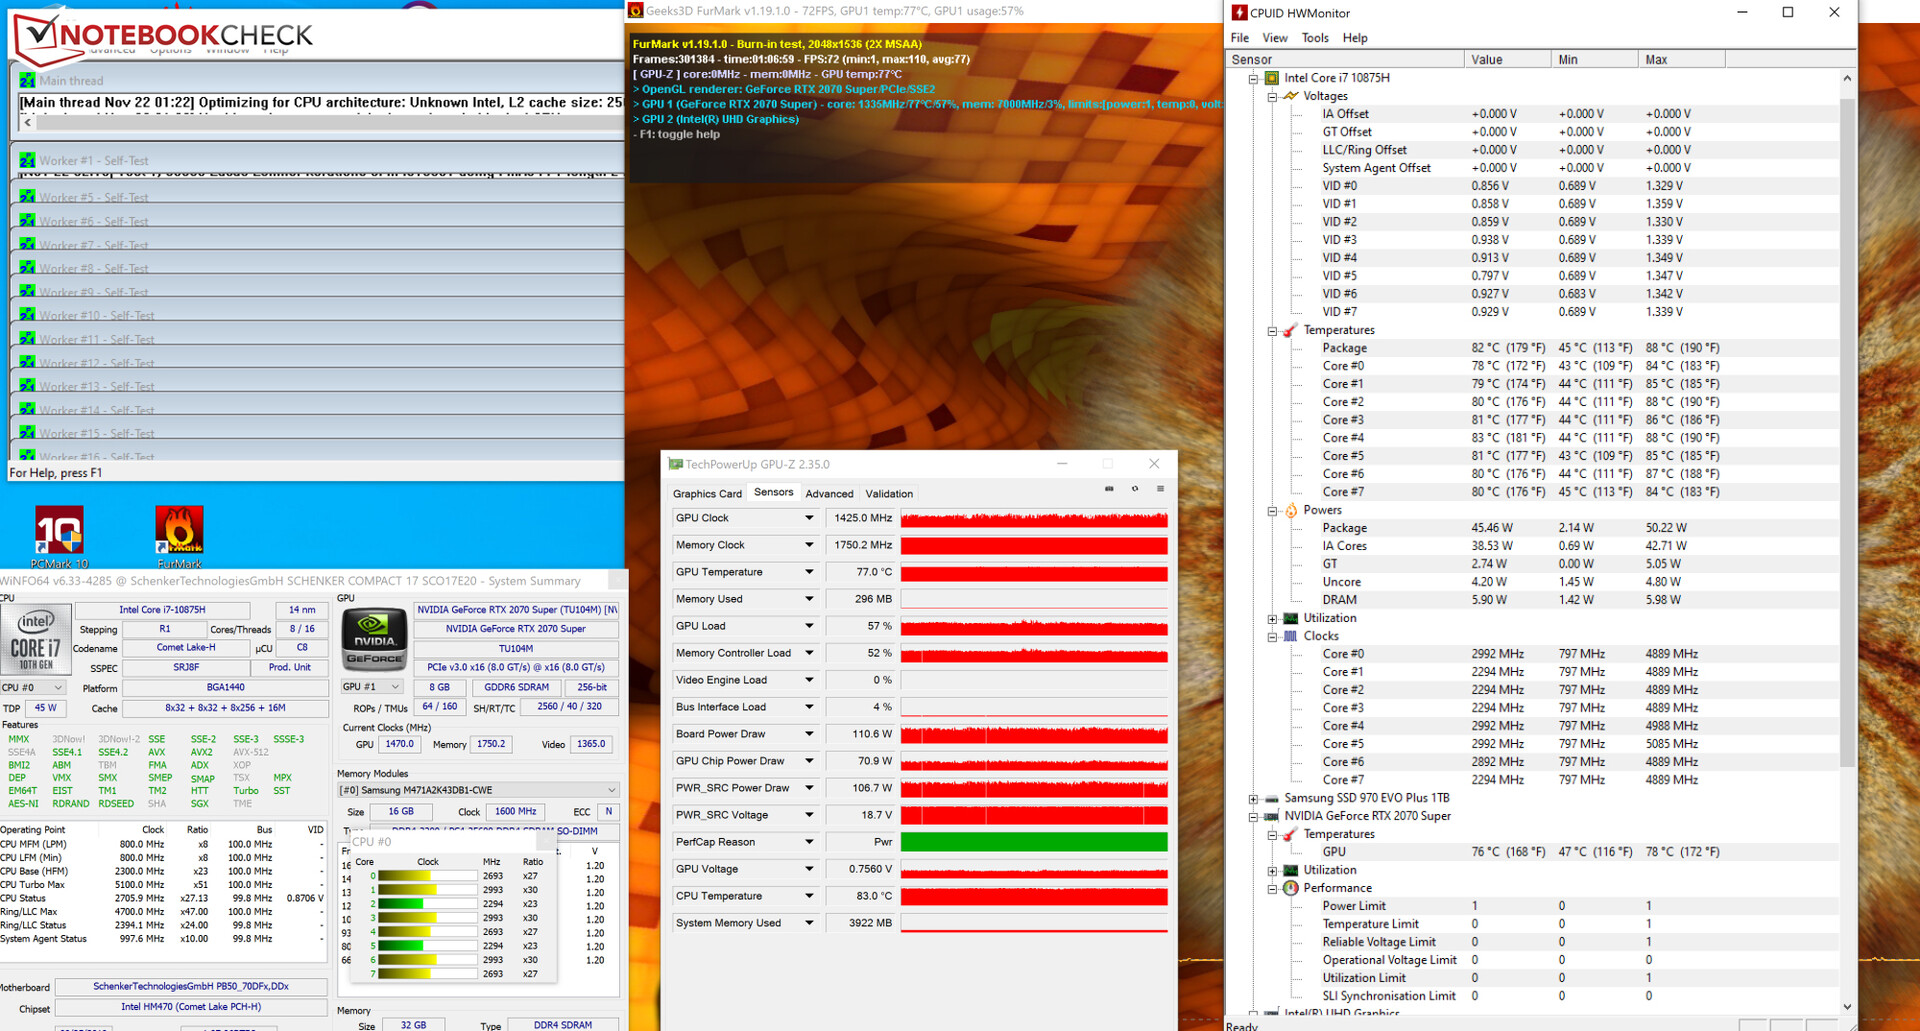Collapse Intel Core i7 10875H tree node

pos(1253,78)
